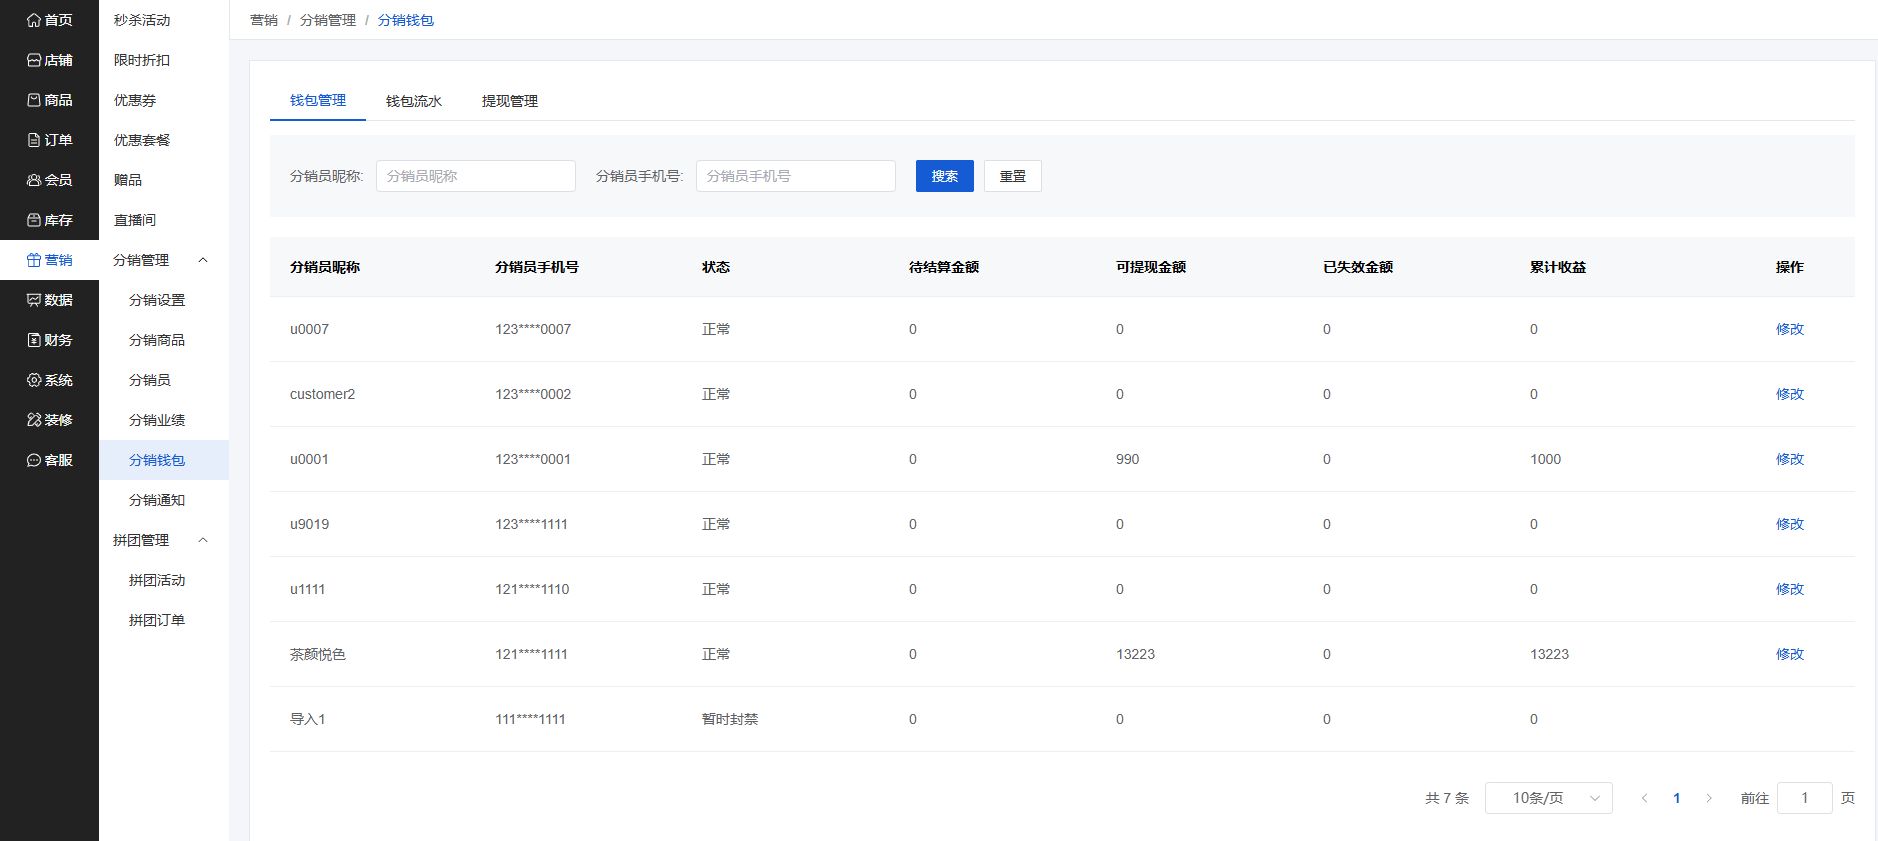Go to previous page arrow
Screen dimensions: 1878x841
click(1644, 798)
